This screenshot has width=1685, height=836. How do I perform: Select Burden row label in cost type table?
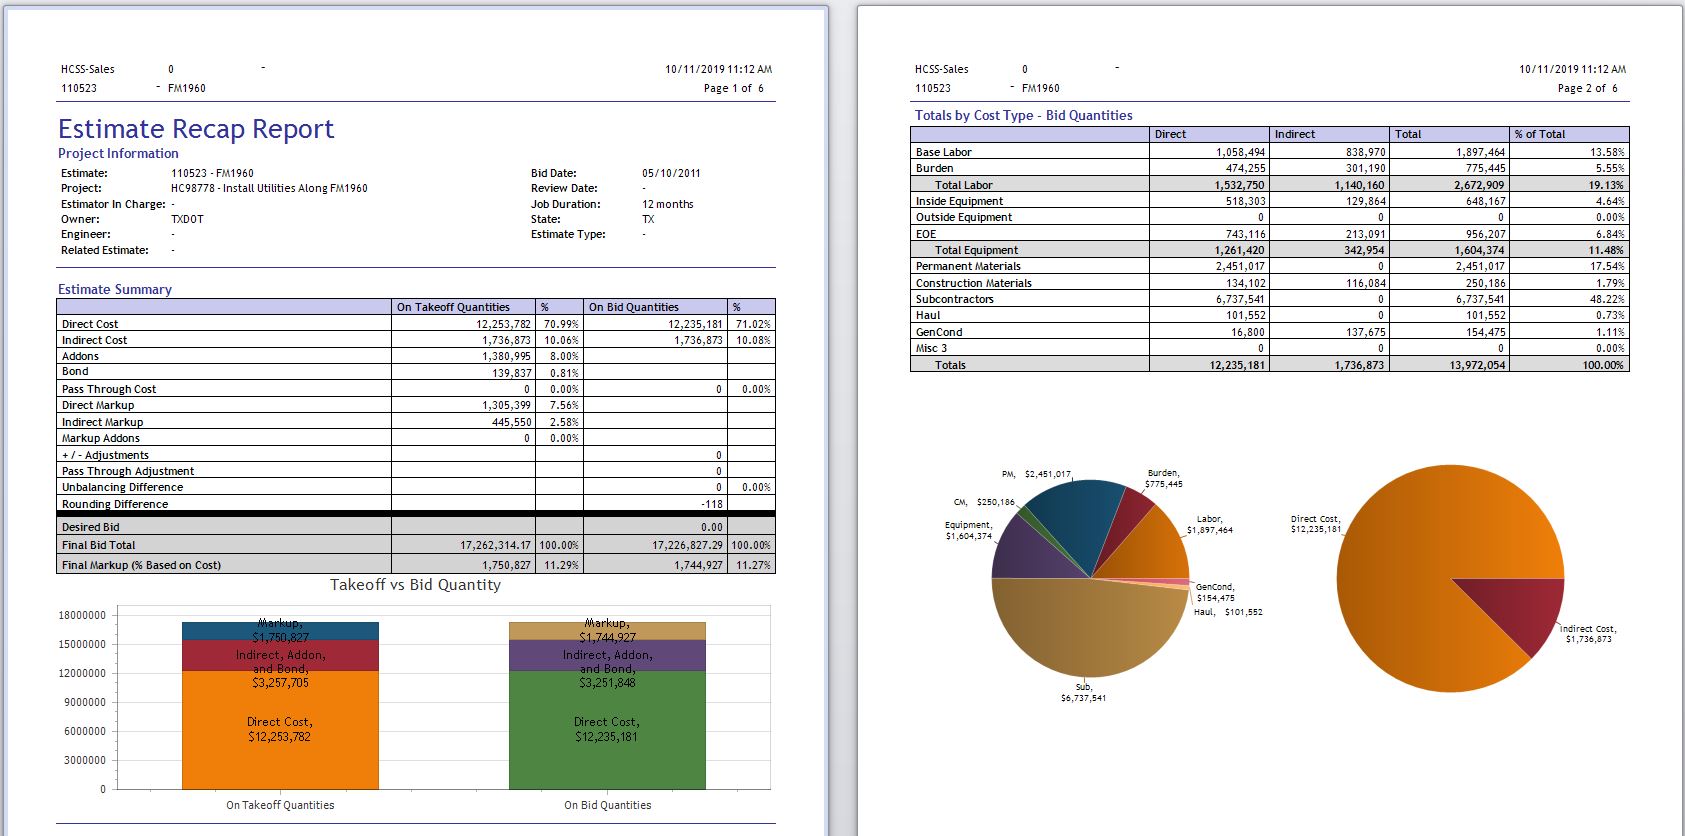pos(934,168)
